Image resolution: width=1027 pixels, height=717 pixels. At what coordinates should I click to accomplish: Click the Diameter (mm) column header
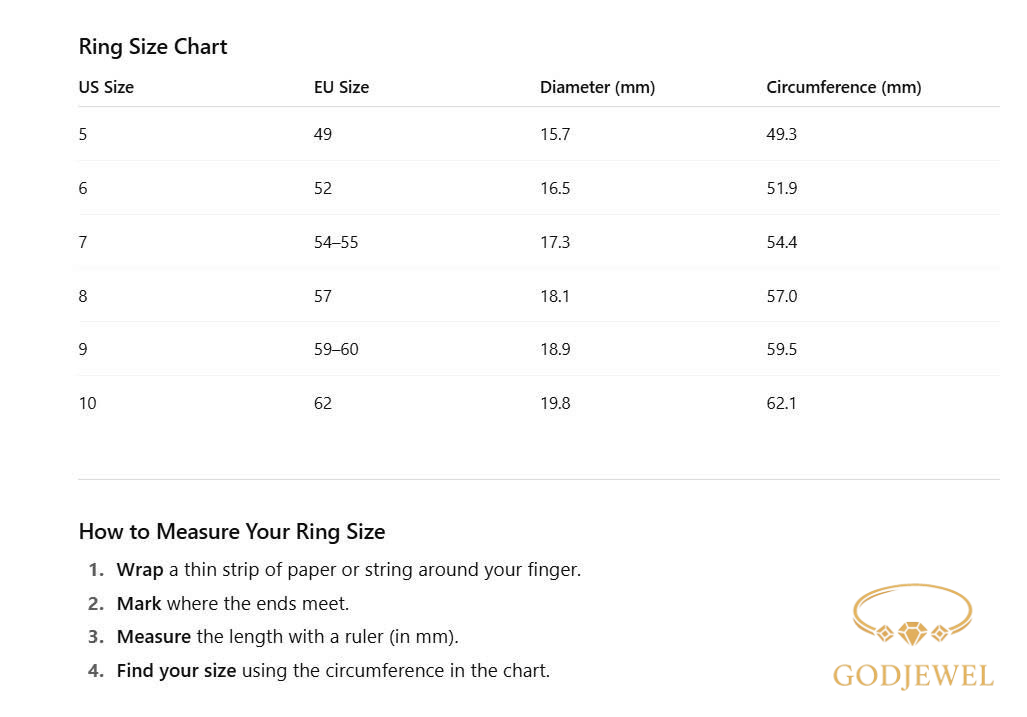(x=597, y=87)
